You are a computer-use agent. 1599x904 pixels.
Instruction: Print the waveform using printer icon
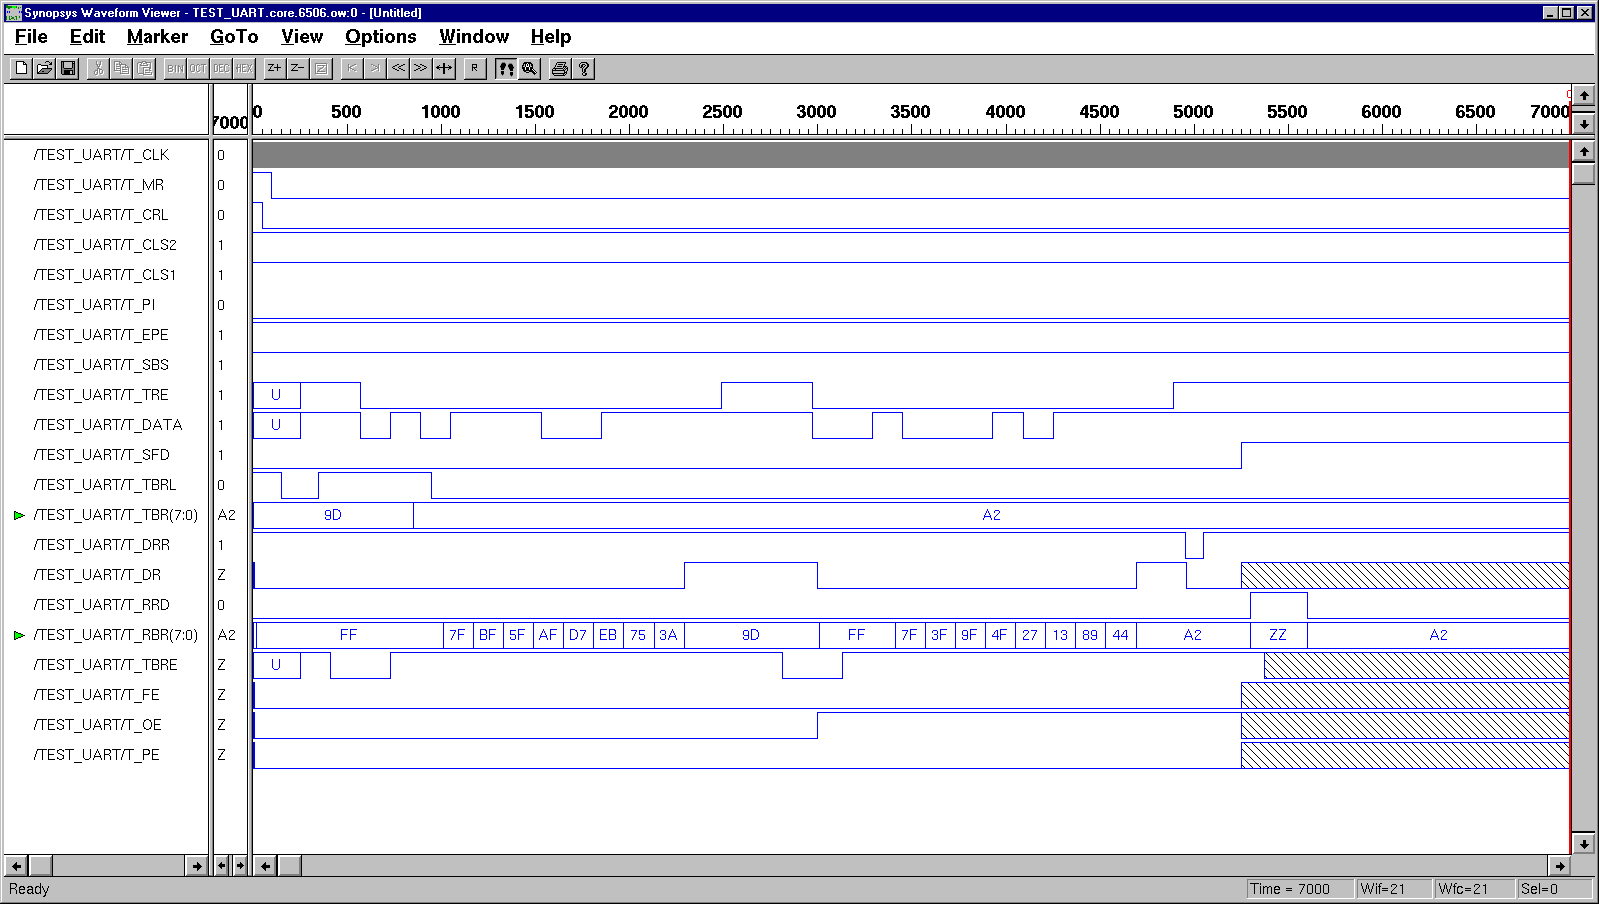[x=560, y=68]
